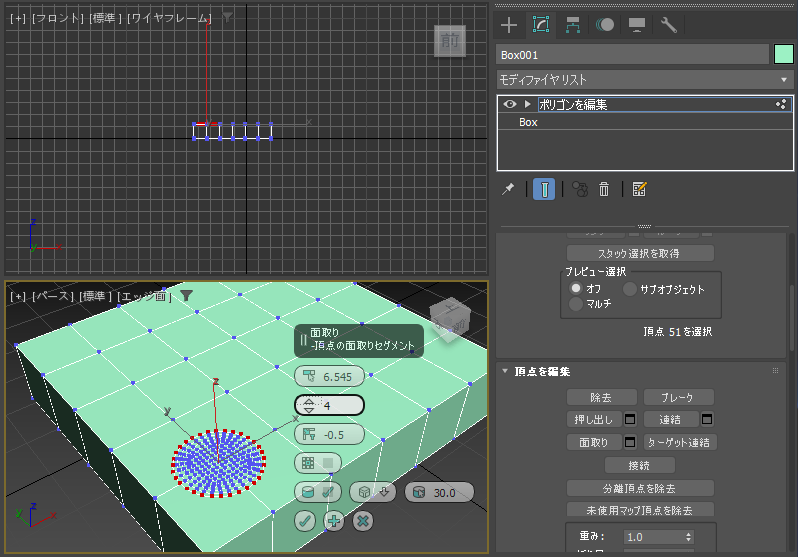Open the [ワイヤフレーム] shading menu
The width and height of the screenshot is (798, 557).
pos(169,18)
